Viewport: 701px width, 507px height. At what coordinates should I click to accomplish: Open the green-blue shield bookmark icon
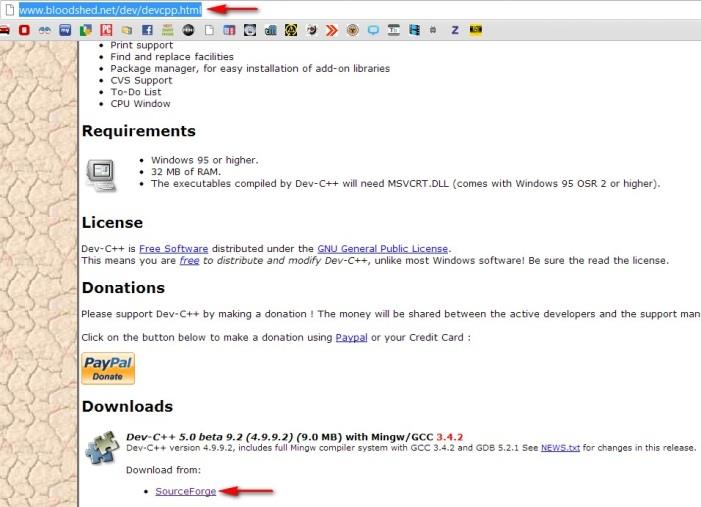tap(86, 30)
